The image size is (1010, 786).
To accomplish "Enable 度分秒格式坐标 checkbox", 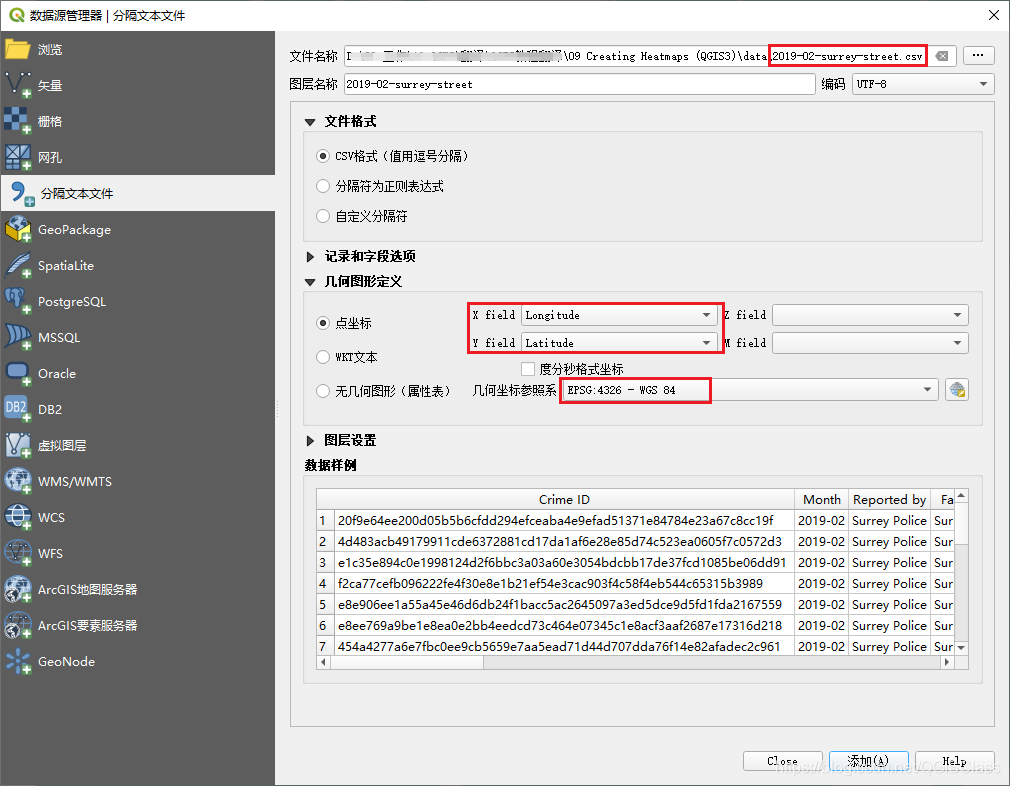I will (528, 369).
